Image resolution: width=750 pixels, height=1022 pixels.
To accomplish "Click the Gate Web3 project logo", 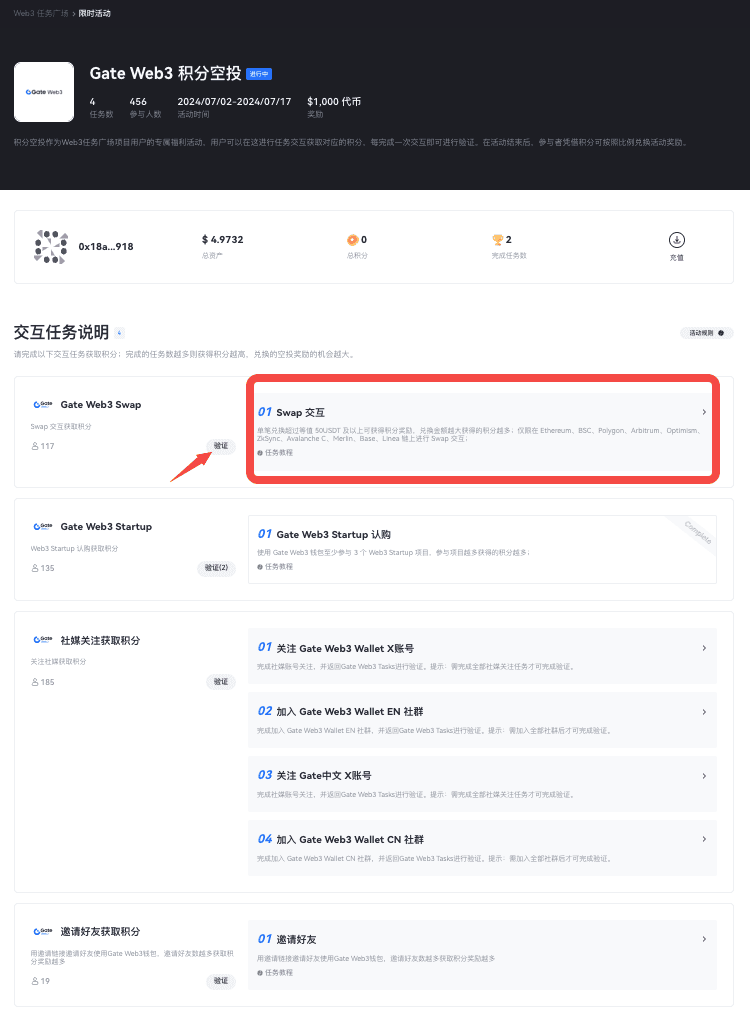I will [44, 92].
